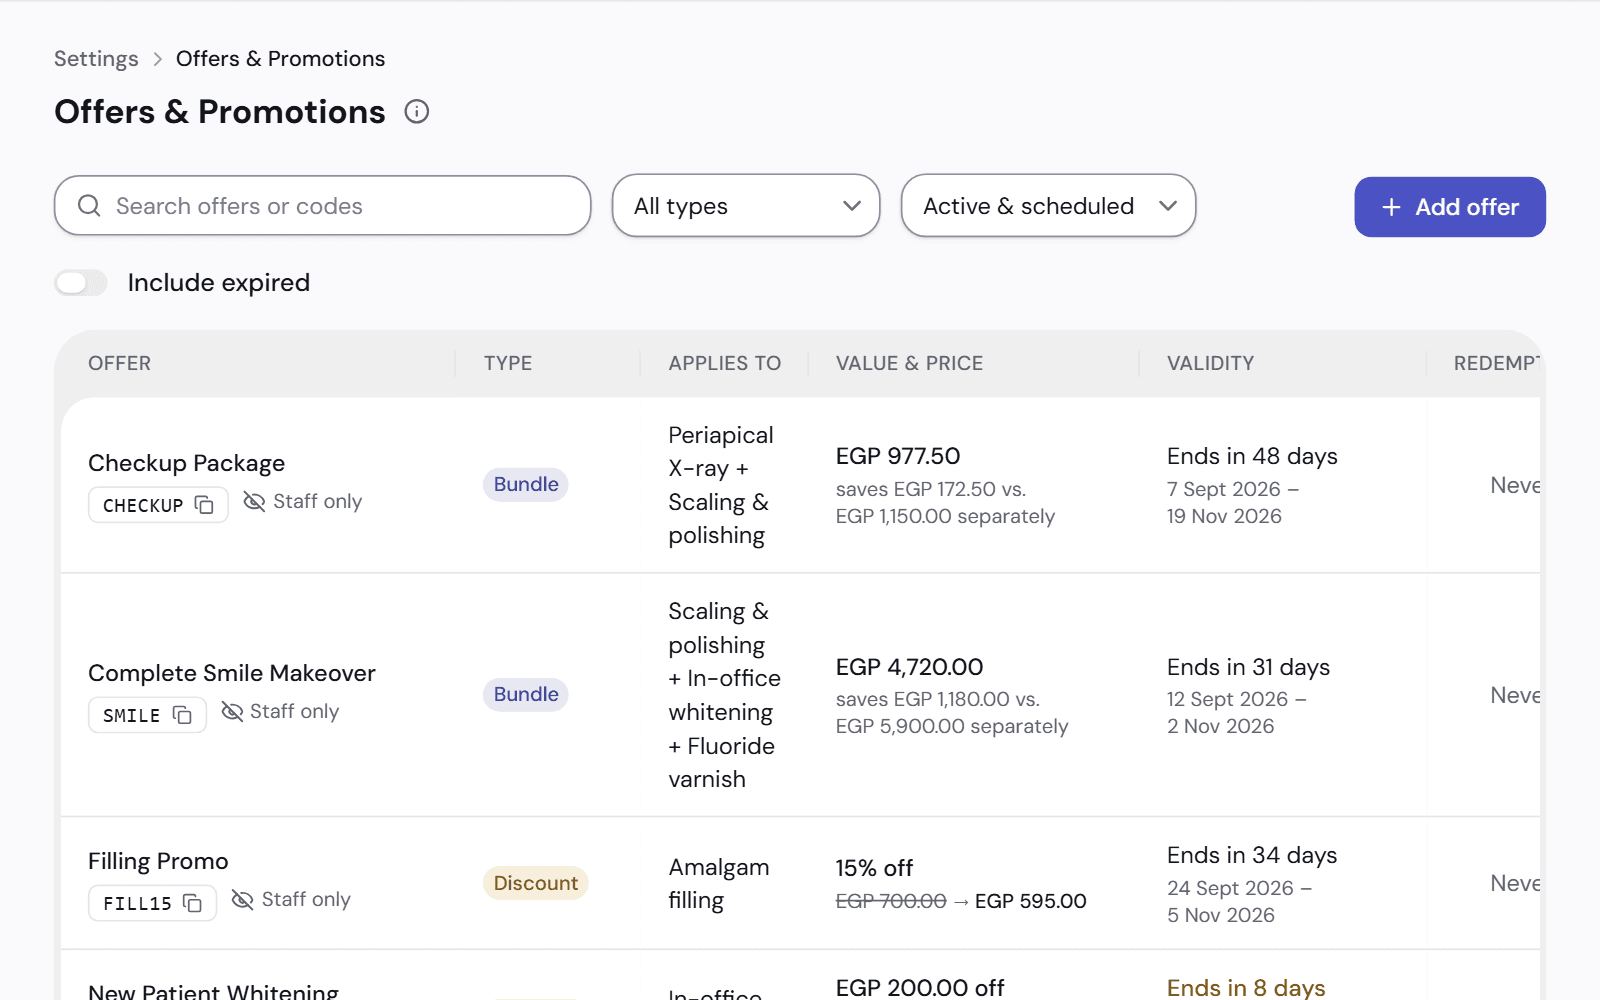The image size is (1600, 1000).
Task: Click the VALIDITY column header
Action: [1210, 363]
